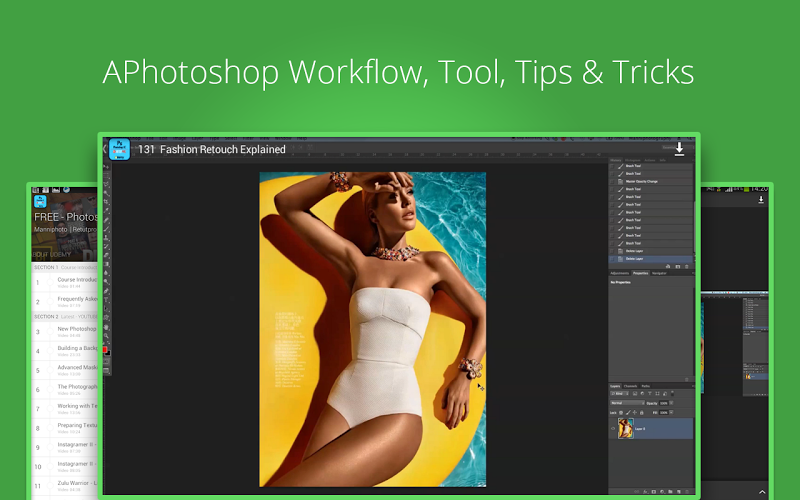This screenshot has height=500, width=800.
Task: Link layers icon at Layers panel bottom
Action: pyautogui.click(x=637, y=491)
